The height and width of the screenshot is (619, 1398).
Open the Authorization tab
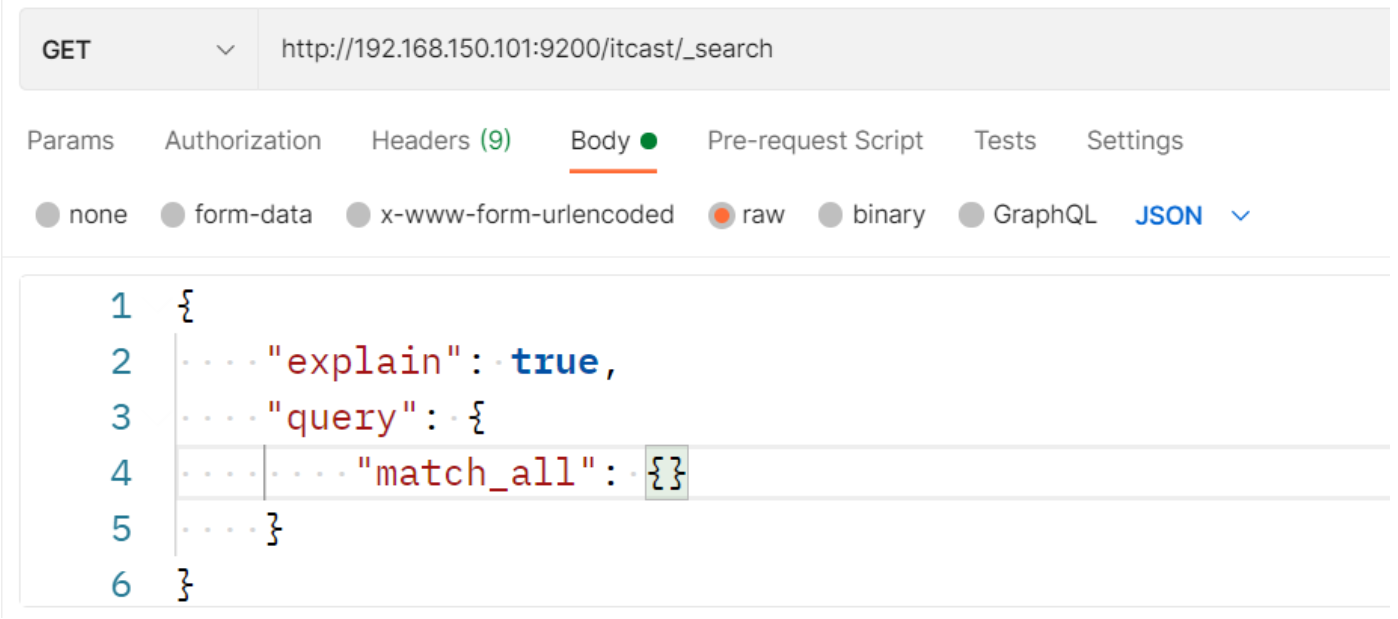coord(243,141)
